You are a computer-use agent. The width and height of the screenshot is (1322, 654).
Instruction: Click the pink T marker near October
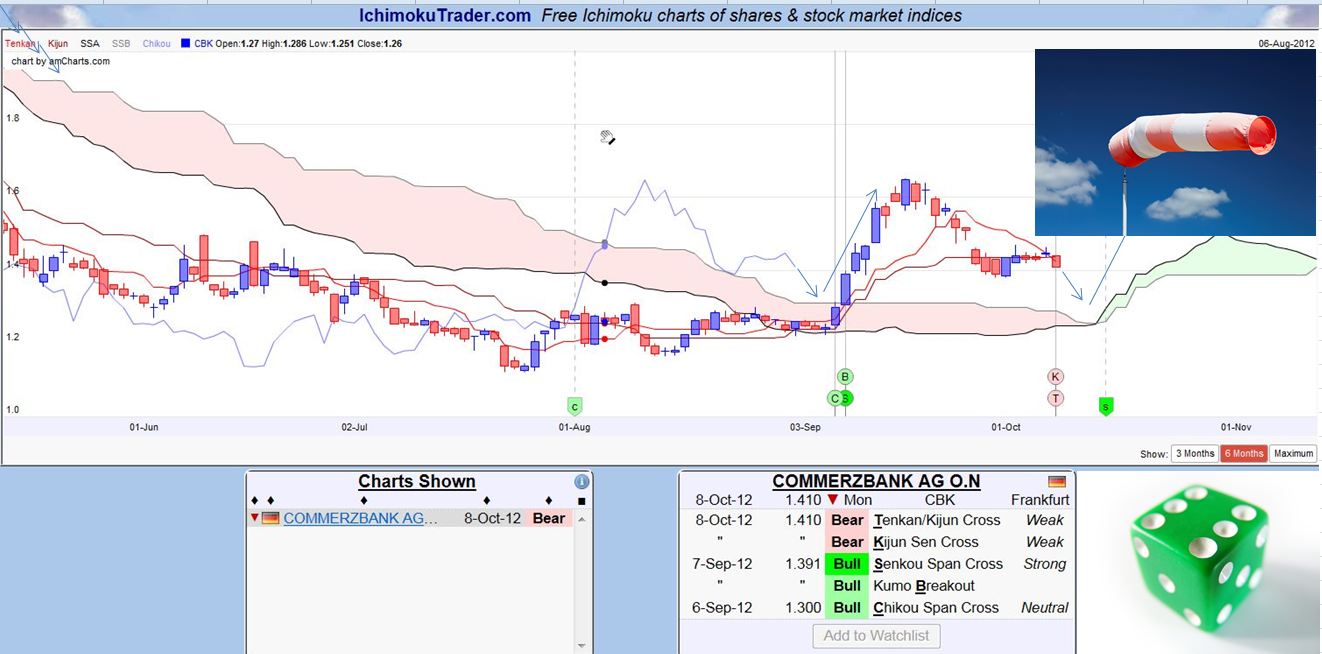click(x=1056, y=398)
